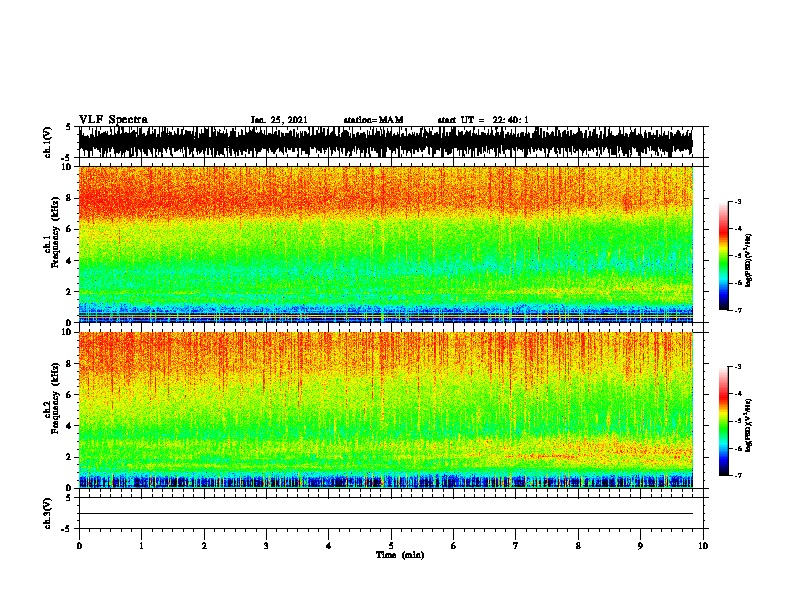Click the time axis tick label "10"
The height and width of the screenshot is (612, 792).
click(x=703, y=546)
